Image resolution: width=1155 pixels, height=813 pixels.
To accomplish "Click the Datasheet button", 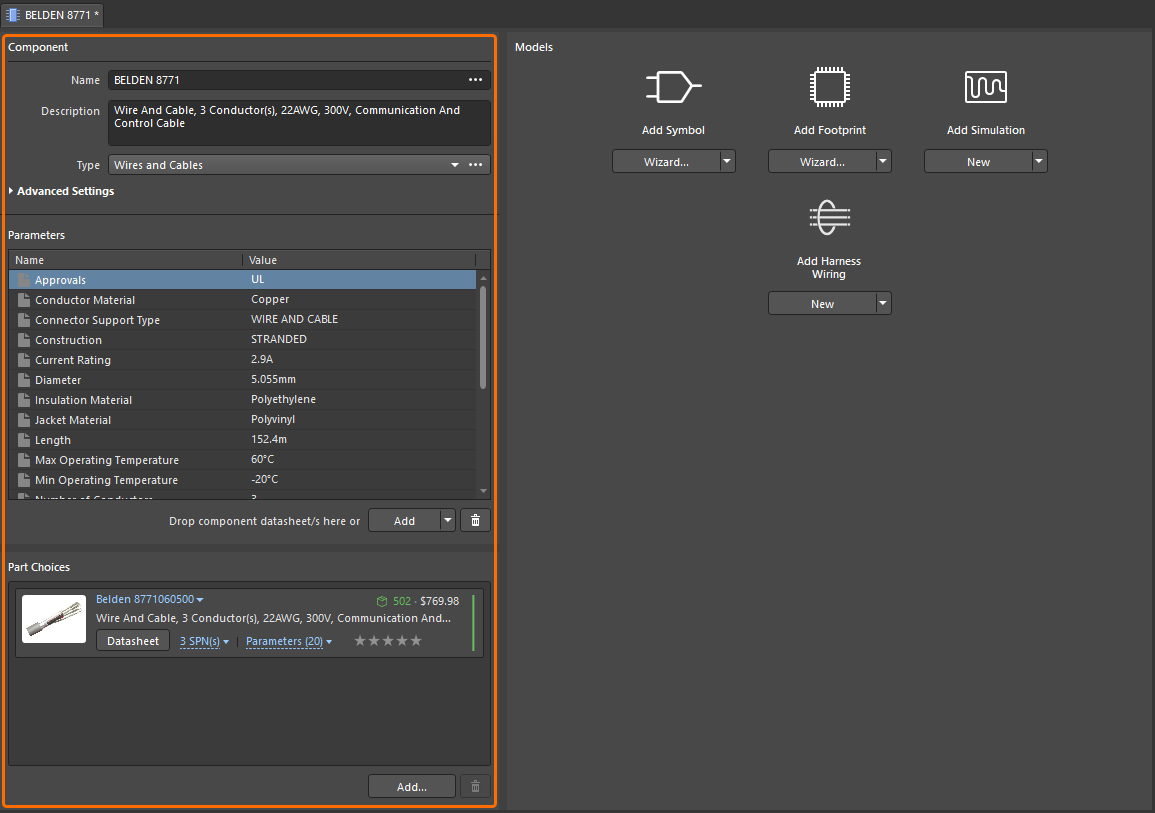I will 132,641.
